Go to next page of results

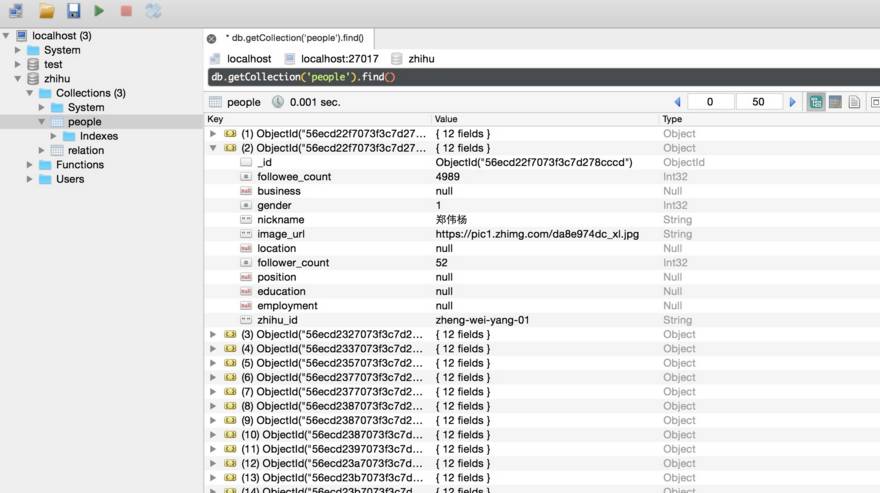tap(793, 102)
